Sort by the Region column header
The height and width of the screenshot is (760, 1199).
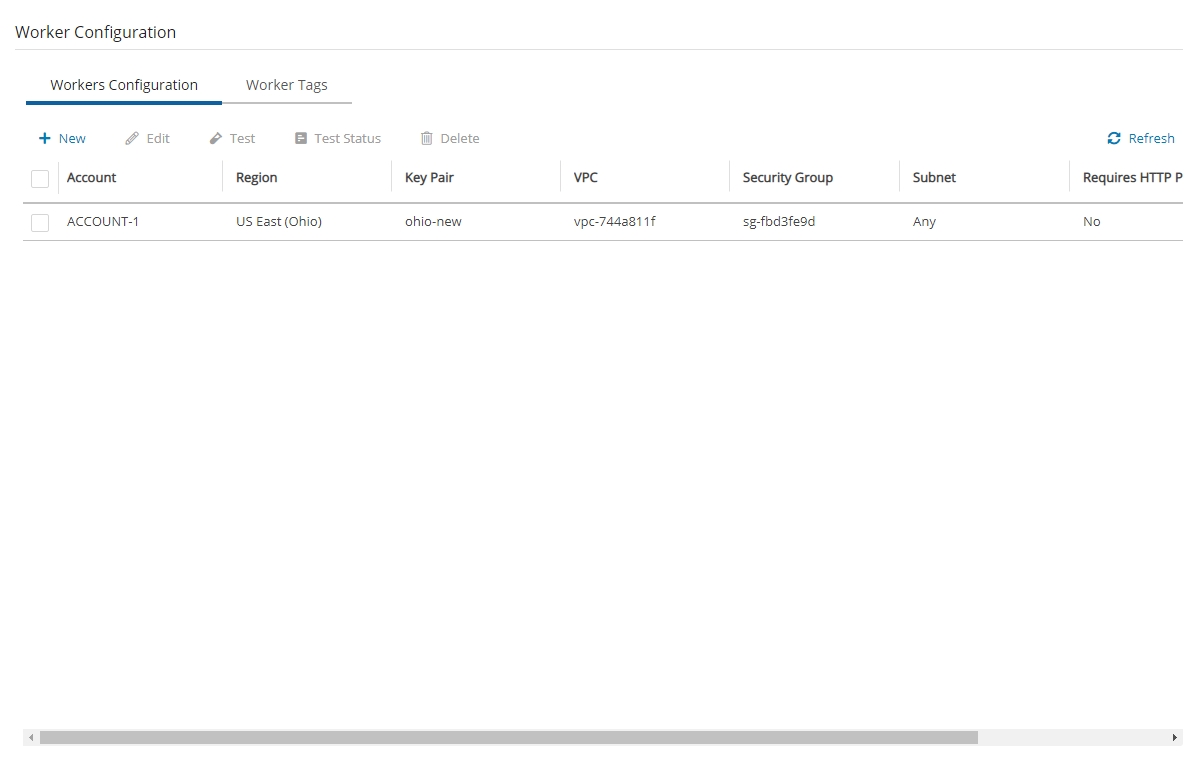(257, 178)
